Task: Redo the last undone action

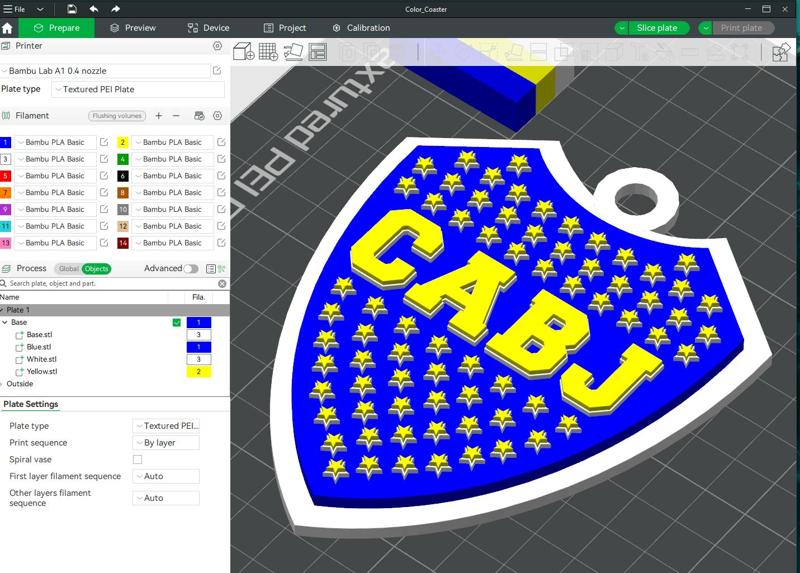Action: click(115, 9)
